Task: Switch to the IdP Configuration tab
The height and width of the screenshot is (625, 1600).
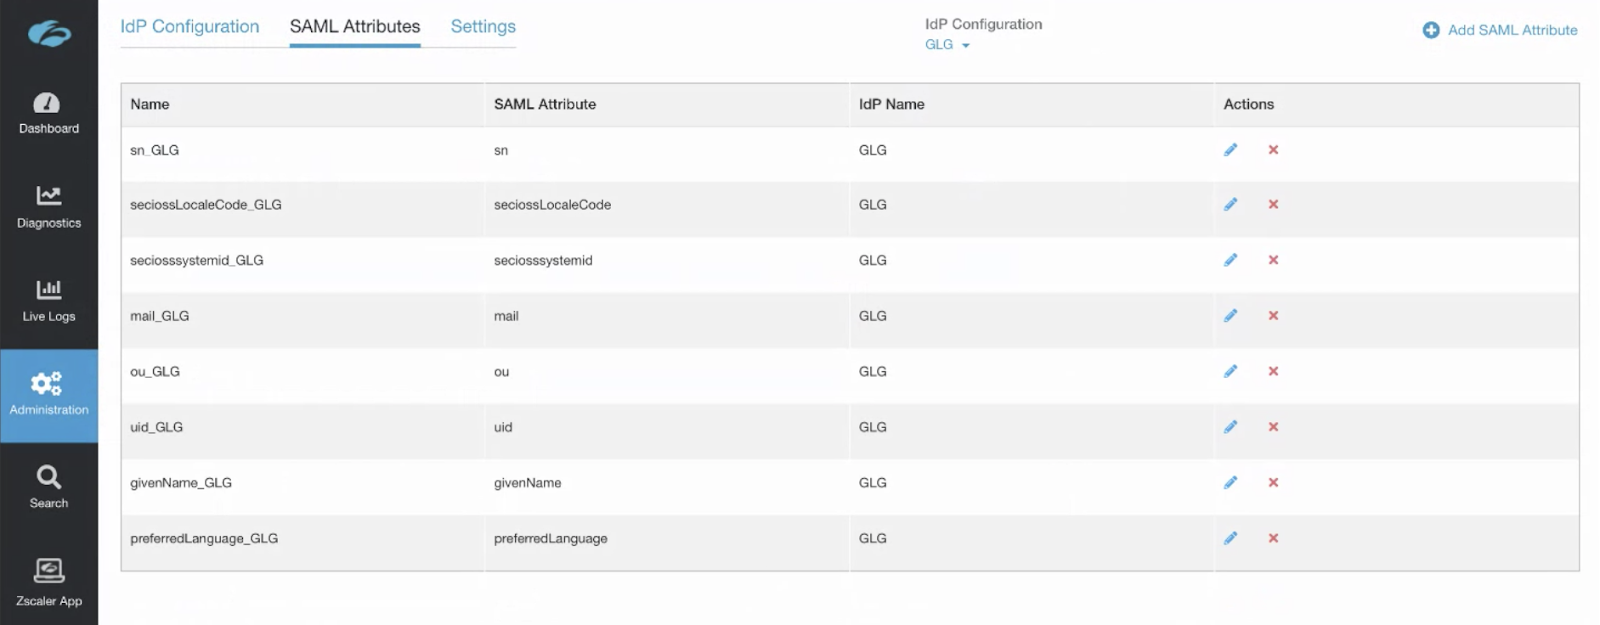Action: point(189,27)
